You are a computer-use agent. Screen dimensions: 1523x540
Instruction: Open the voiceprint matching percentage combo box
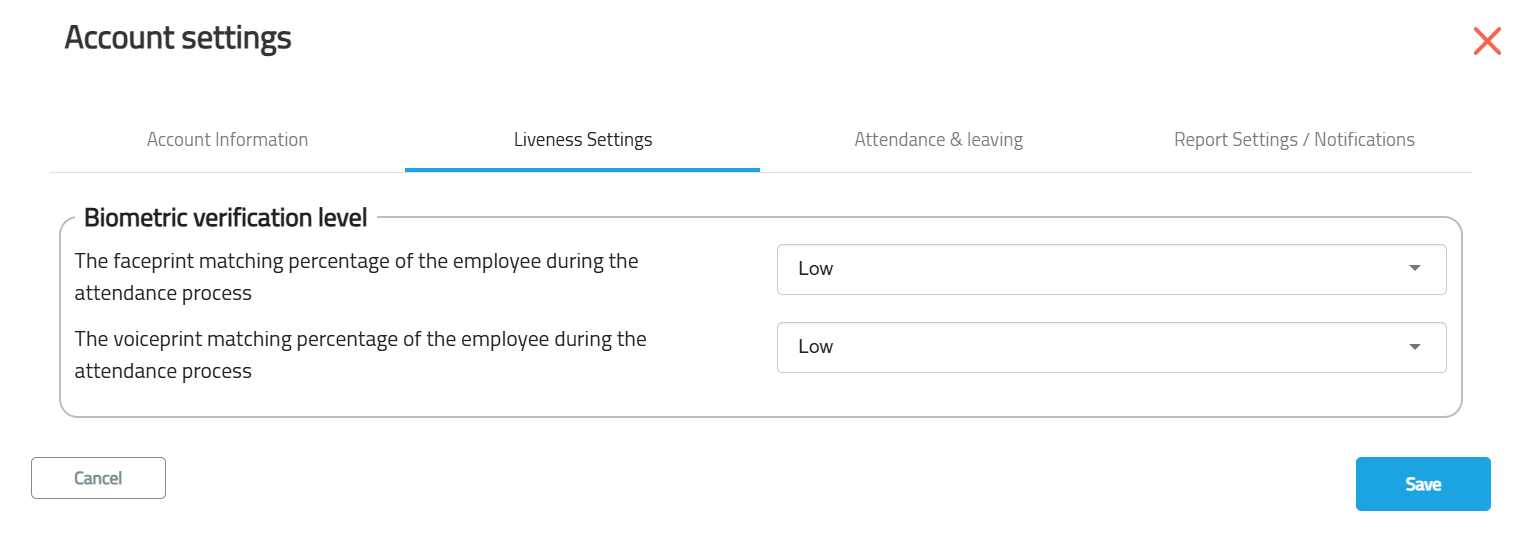point(1111,347)
